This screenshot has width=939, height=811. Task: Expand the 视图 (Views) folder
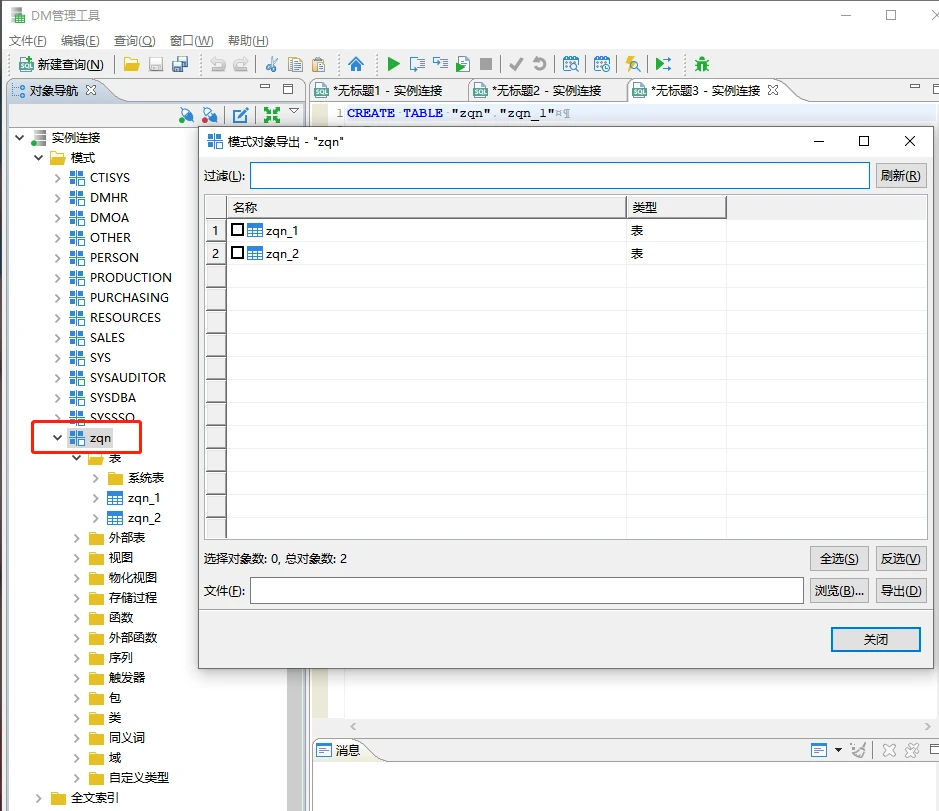click(x=77, y=557)
